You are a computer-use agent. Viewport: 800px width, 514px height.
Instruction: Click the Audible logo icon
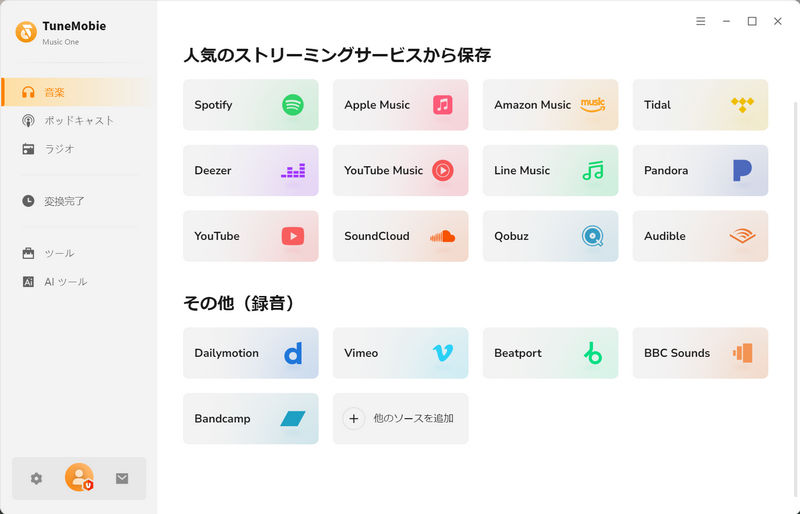pos(742,236)
